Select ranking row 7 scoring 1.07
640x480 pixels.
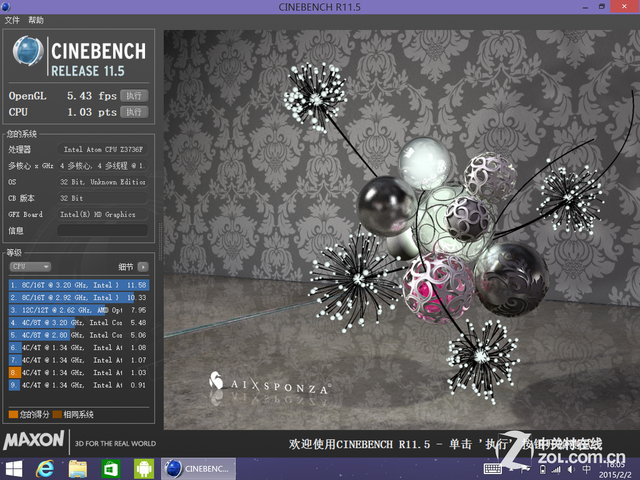(79, 360)
